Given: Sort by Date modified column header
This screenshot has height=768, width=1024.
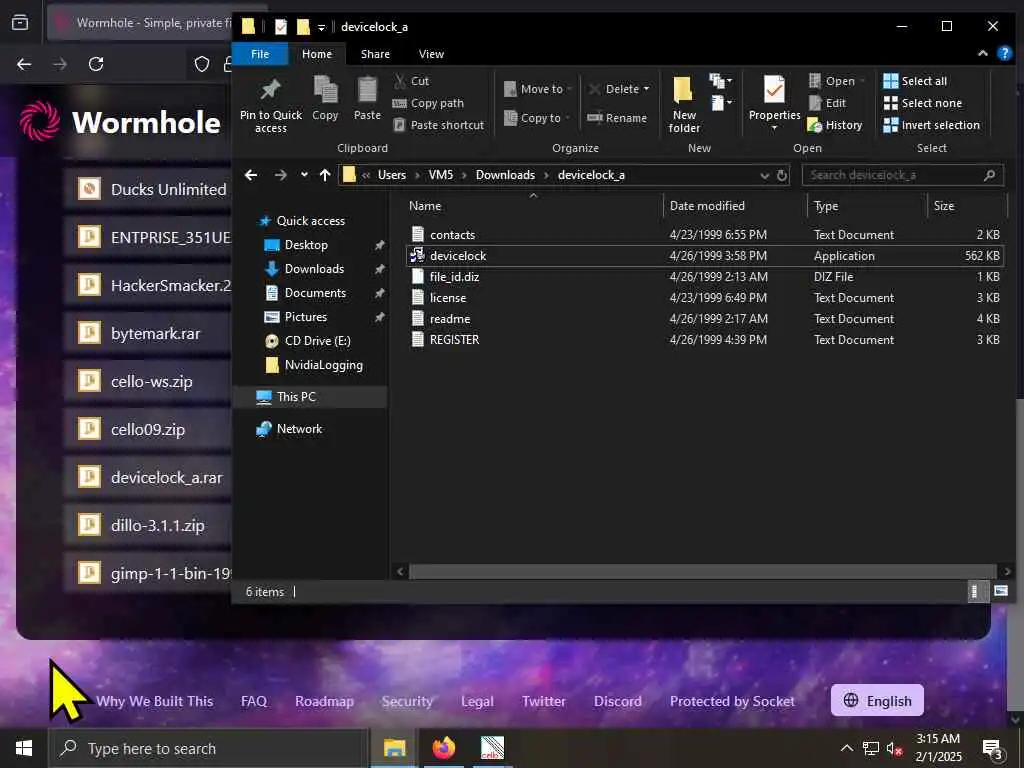Looking at the screenshot, I should coord(707,206).
